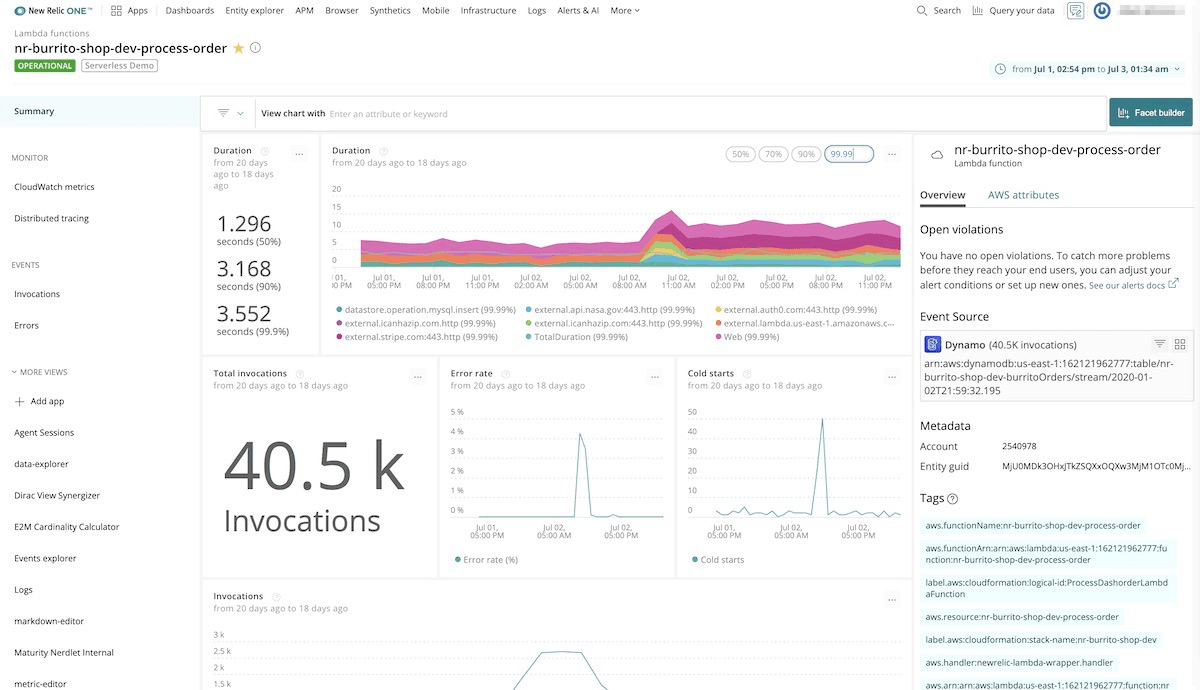Click the Serverless Demo label tag

[x=119, y=66]
